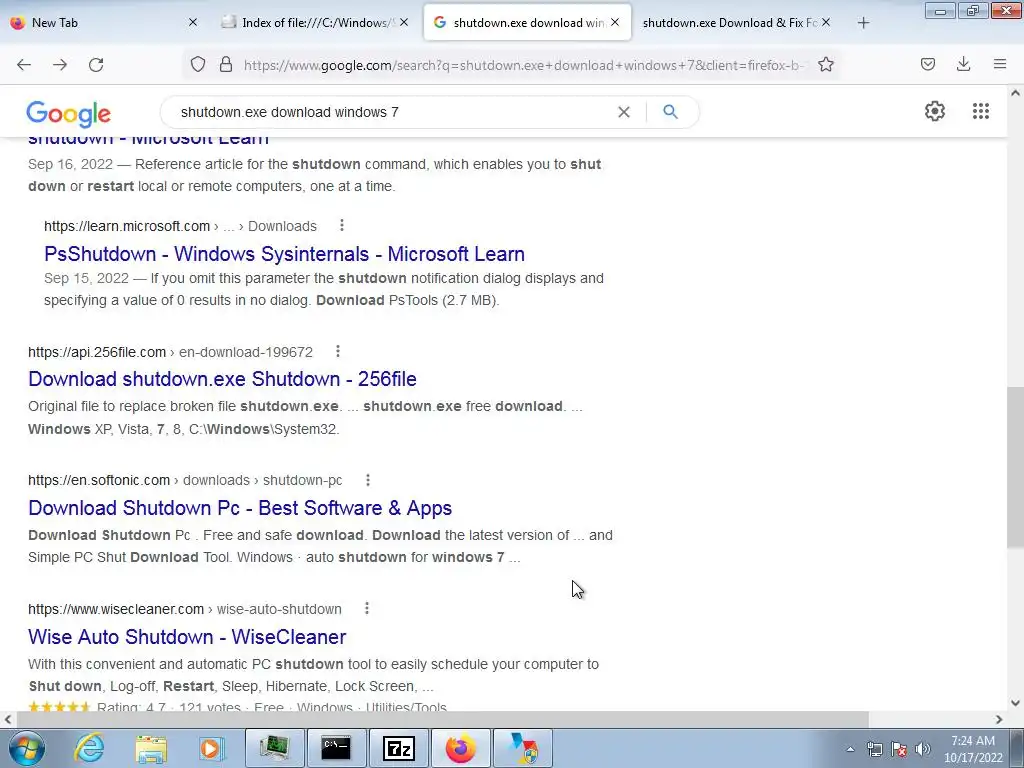Viewport: 1024px width, 768px height.
Task: Open Wise Auto Shutdown - WiseCleaner link
Action: click(187, 636)
